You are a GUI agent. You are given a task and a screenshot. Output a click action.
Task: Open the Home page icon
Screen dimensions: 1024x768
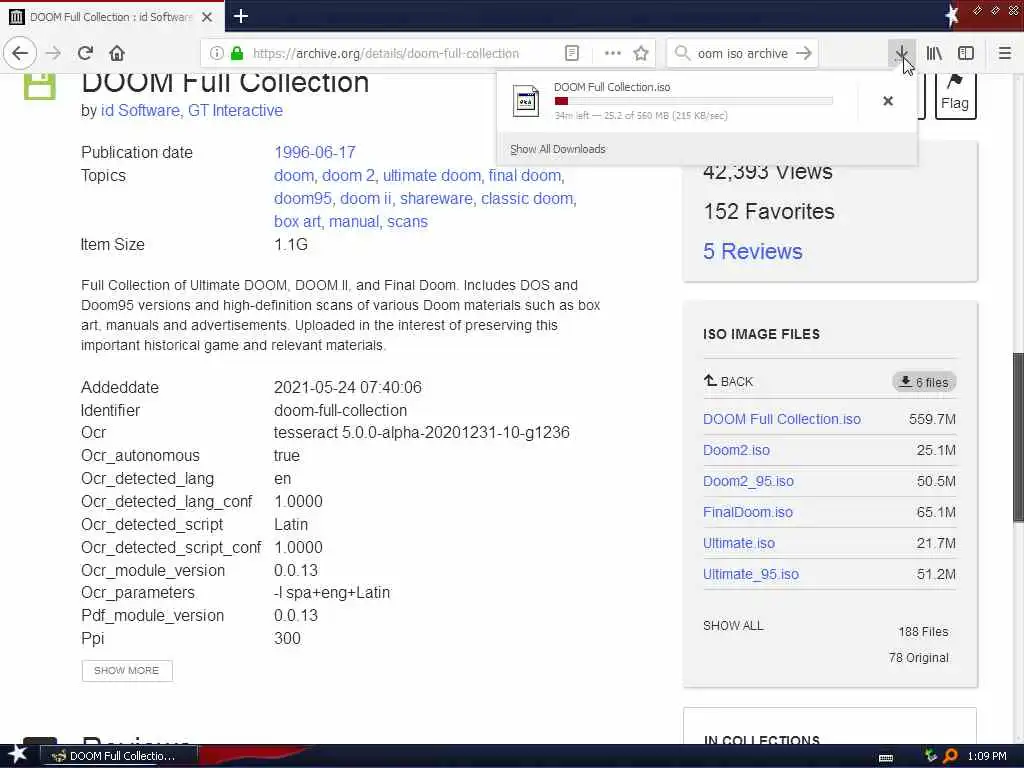point(116,53)
